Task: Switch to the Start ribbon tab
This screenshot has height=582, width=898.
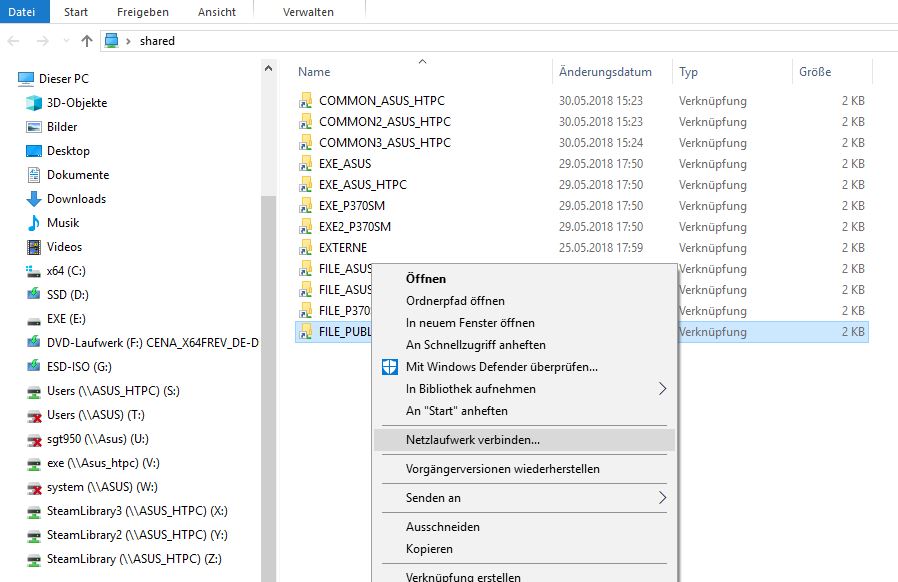Action: point(76,12)
